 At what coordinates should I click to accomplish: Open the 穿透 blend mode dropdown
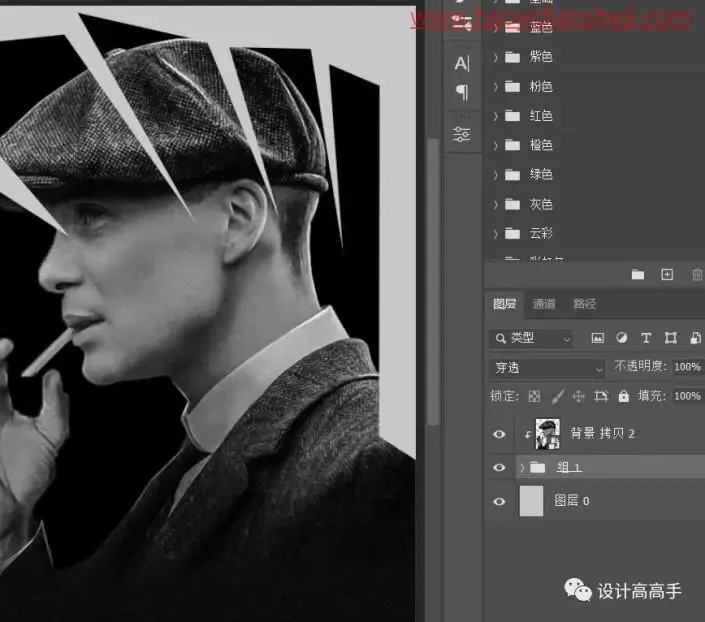tap(547, 368)
